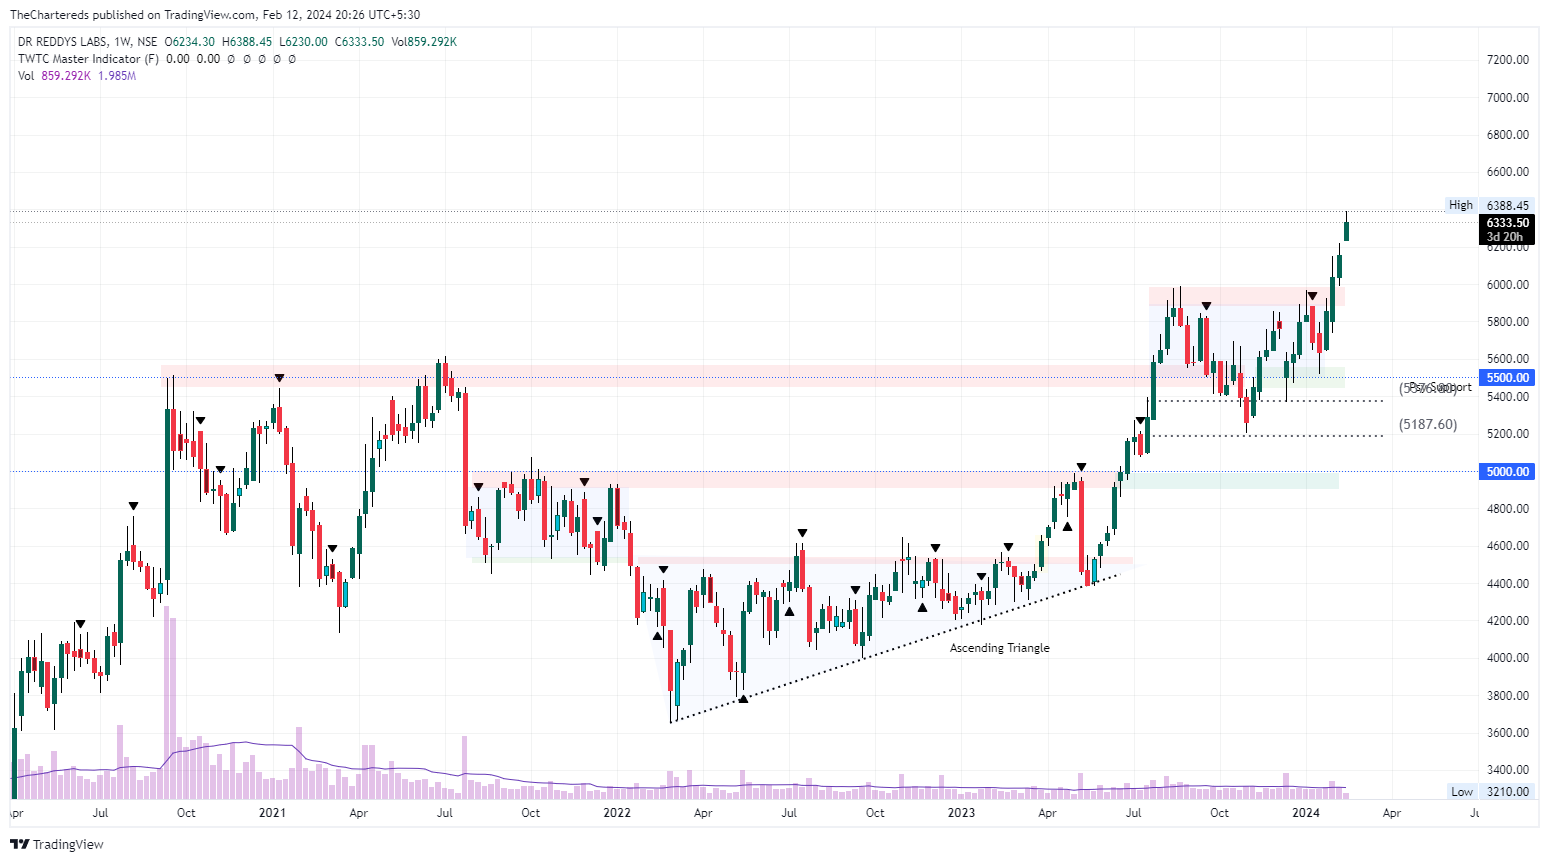Click the 2022 label on time axis

[x=617, y=813]
